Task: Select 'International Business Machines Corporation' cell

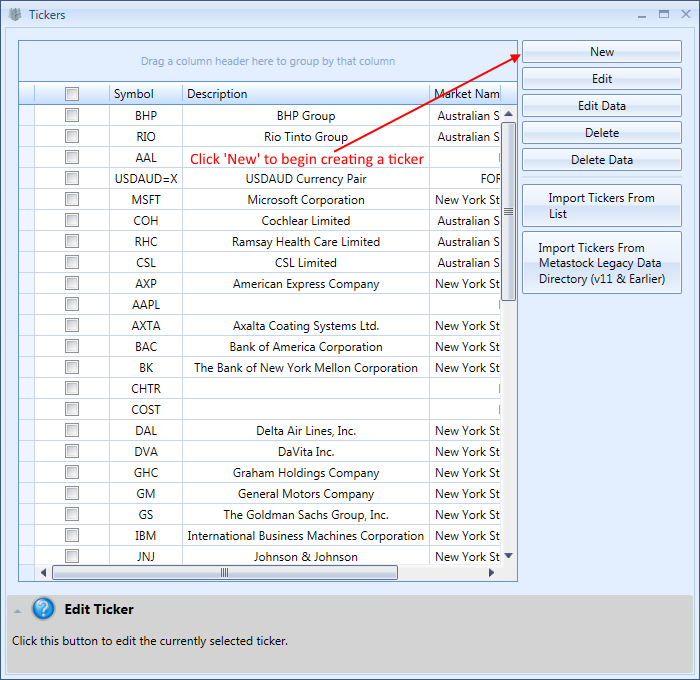Action: pyautogui.click(x=306, y=535)
